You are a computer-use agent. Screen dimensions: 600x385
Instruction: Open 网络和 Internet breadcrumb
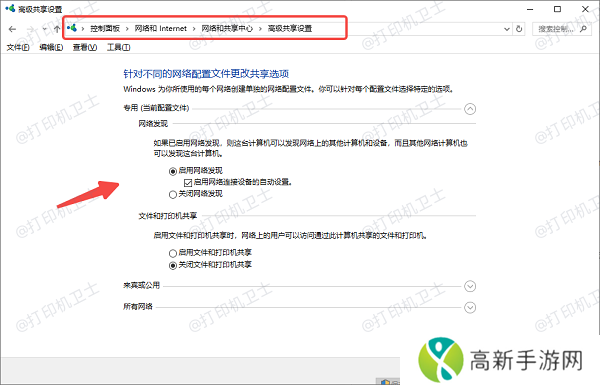160,28
